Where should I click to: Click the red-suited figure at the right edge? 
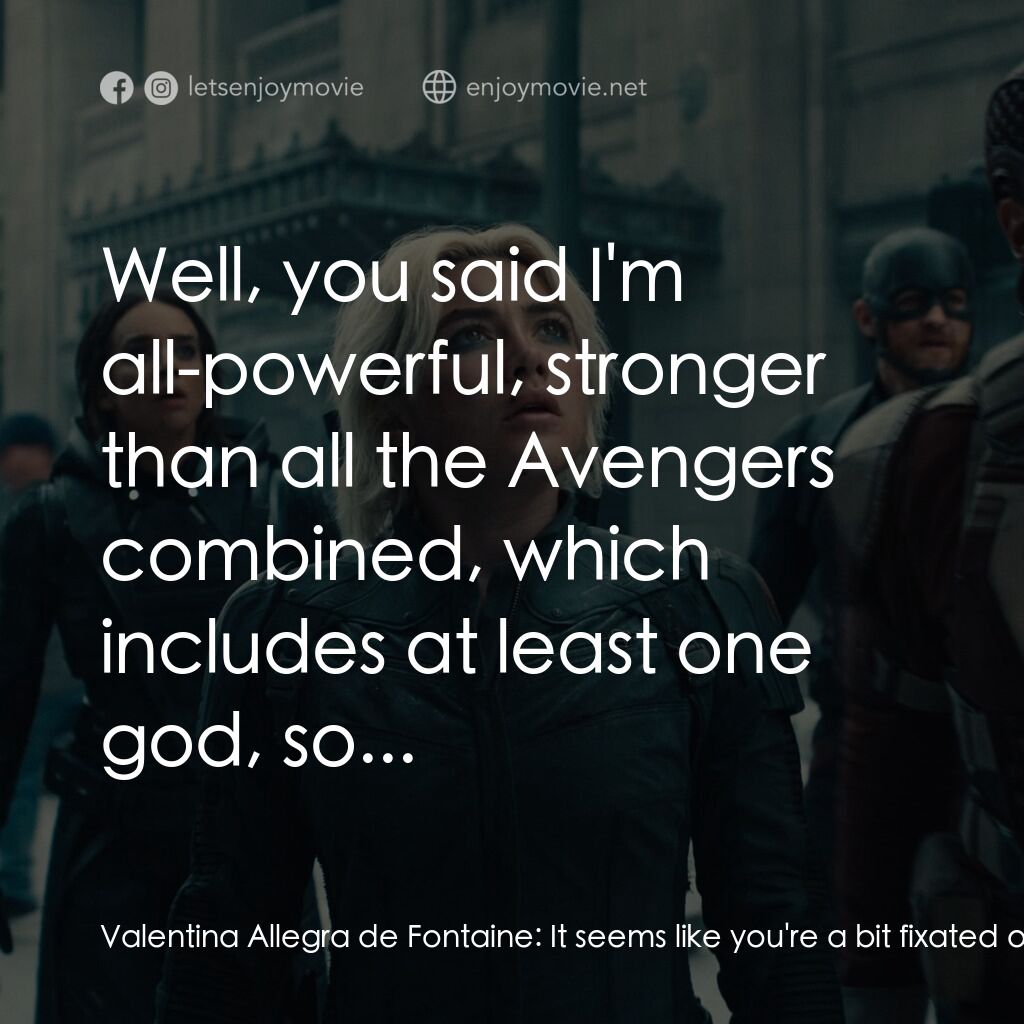point(985,500)
